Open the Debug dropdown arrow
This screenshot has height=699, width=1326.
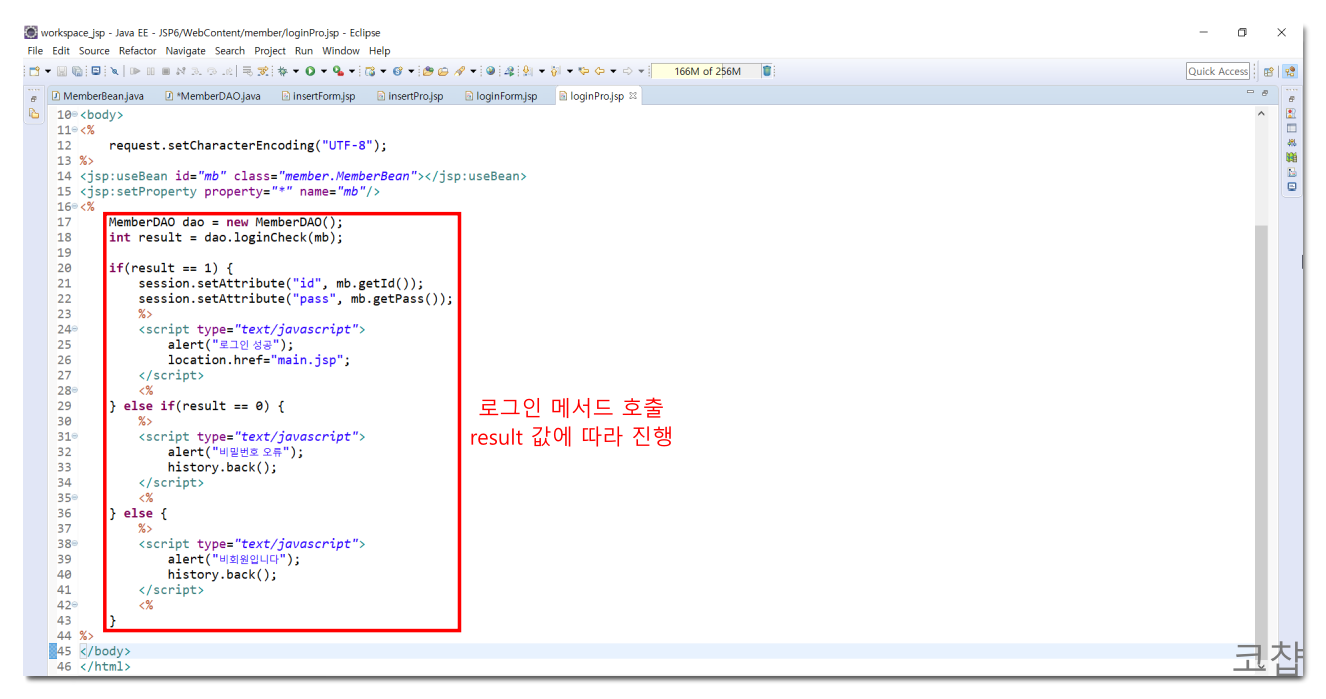tap(296, 71)
